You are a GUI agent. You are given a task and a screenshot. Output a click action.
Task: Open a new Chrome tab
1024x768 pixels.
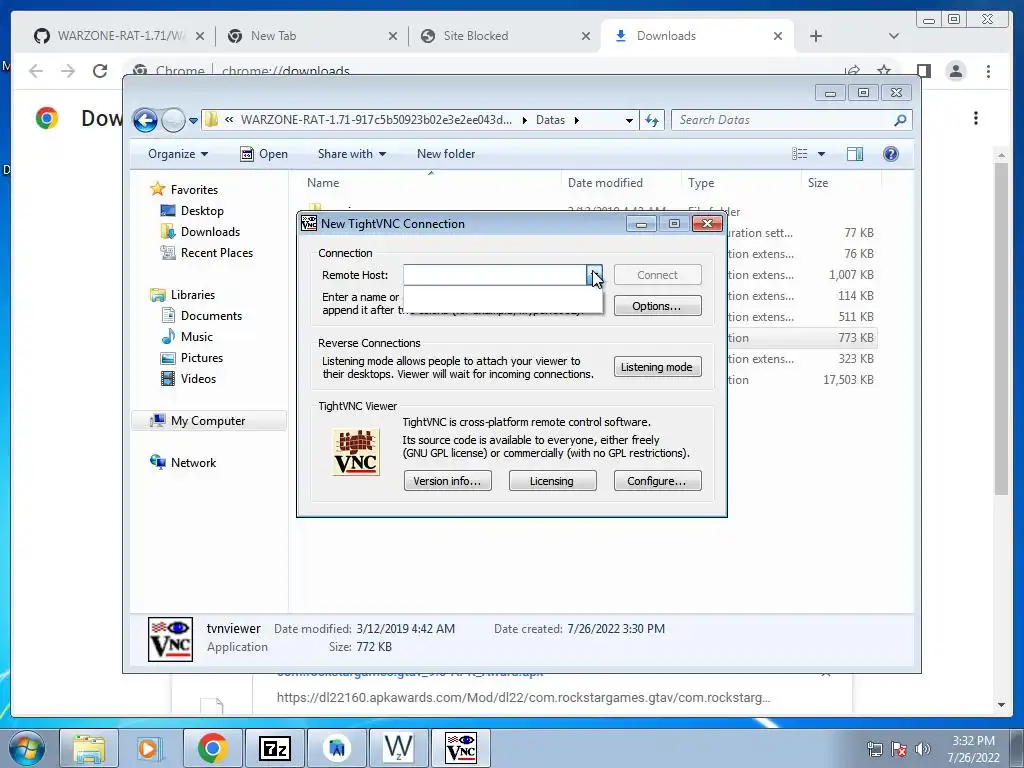[x=816, y=36]
